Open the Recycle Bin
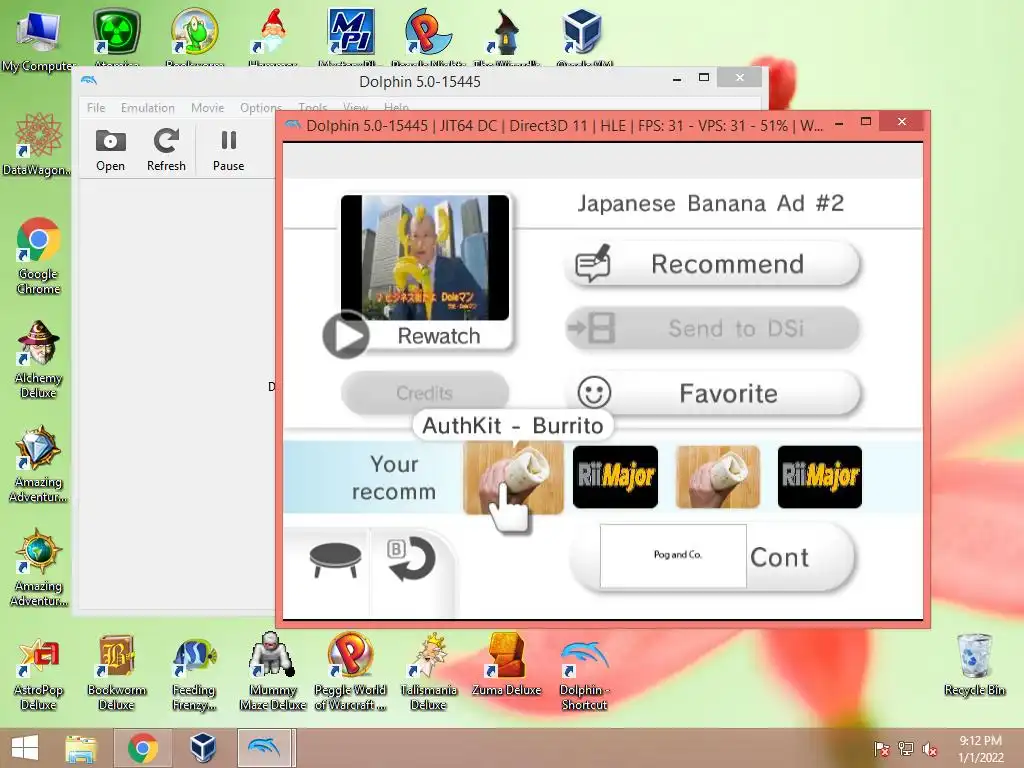The width and height of the screenshot is (1024, 768). 974,665
